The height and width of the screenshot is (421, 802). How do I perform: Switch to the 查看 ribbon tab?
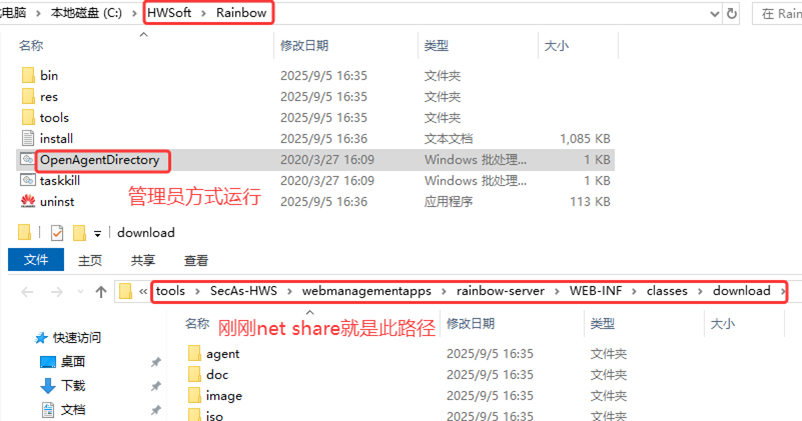pyautogui.click(x=196, y=260)
